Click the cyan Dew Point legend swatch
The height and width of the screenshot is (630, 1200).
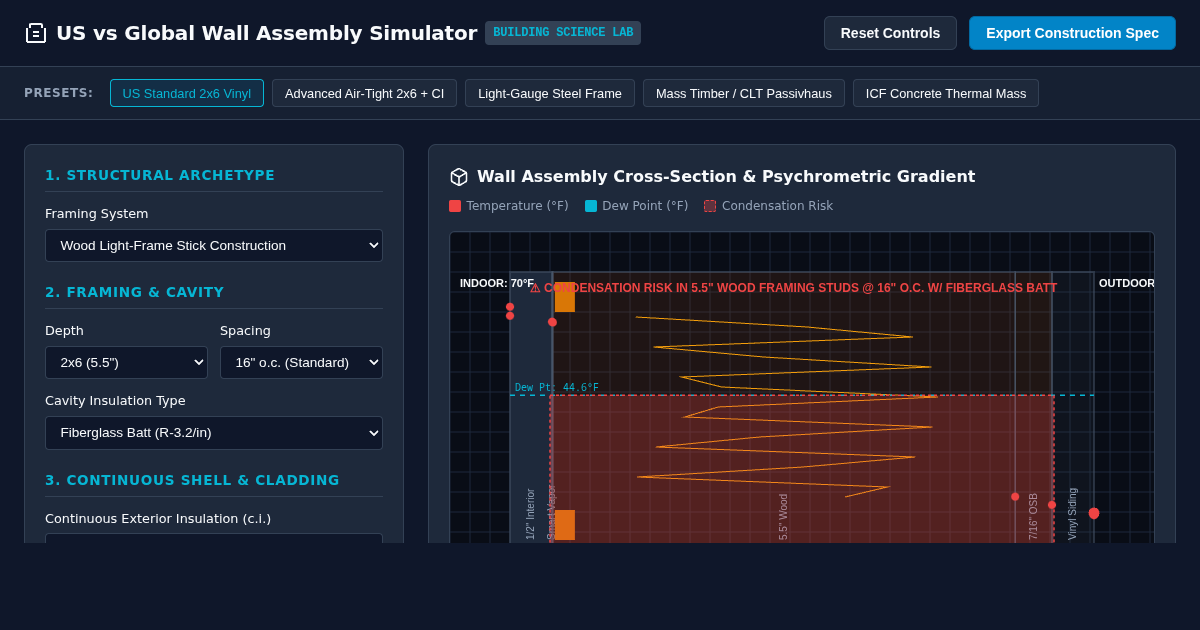click(591, 206)
